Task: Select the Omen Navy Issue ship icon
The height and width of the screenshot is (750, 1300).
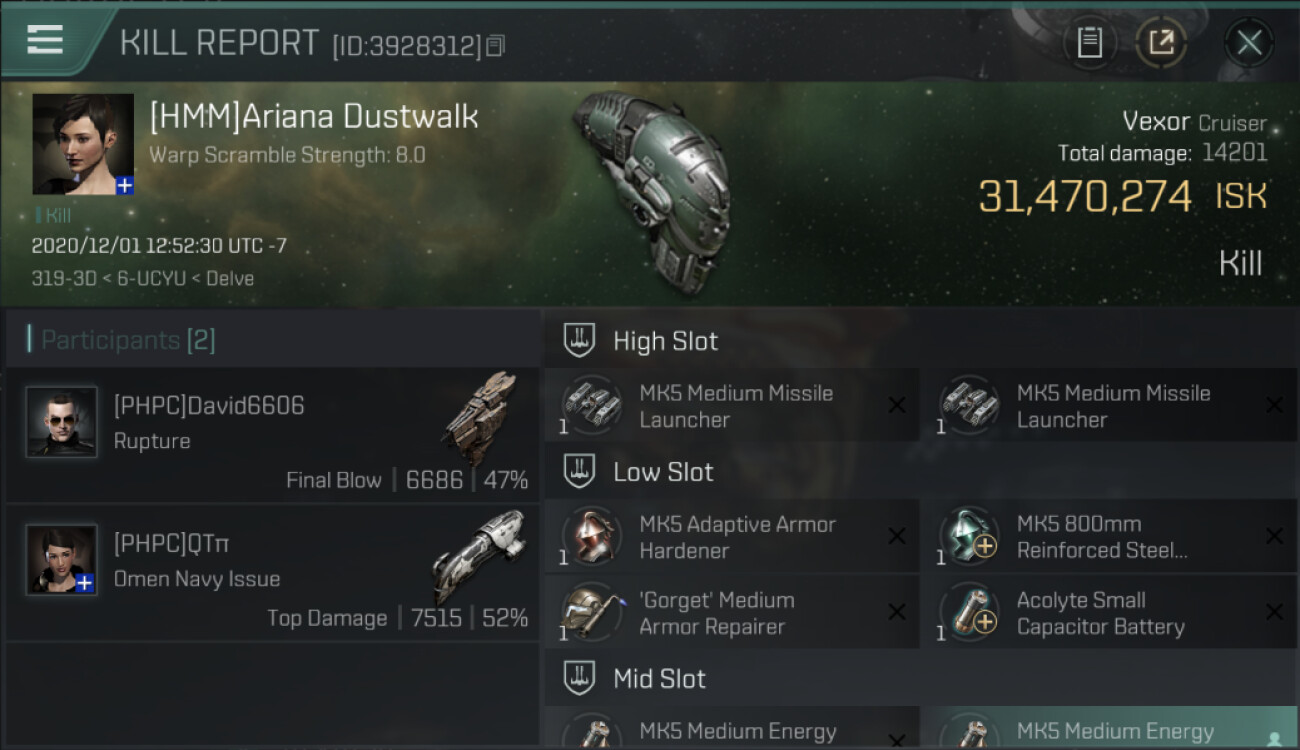Action: click(479, 556)
